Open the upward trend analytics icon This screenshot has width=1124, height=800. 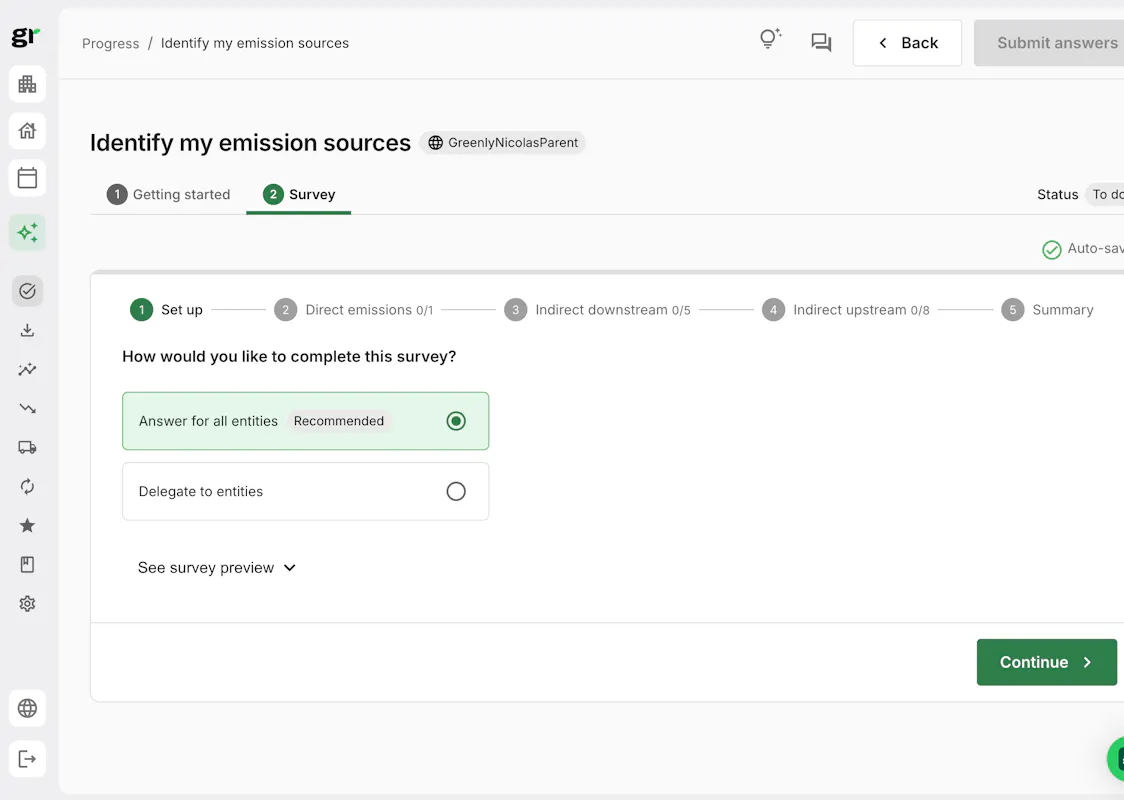[27, 369]
